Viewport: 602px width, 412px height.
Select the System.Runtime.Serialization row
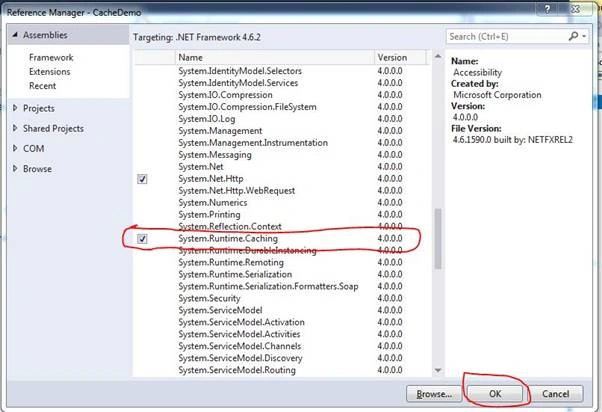281,275
